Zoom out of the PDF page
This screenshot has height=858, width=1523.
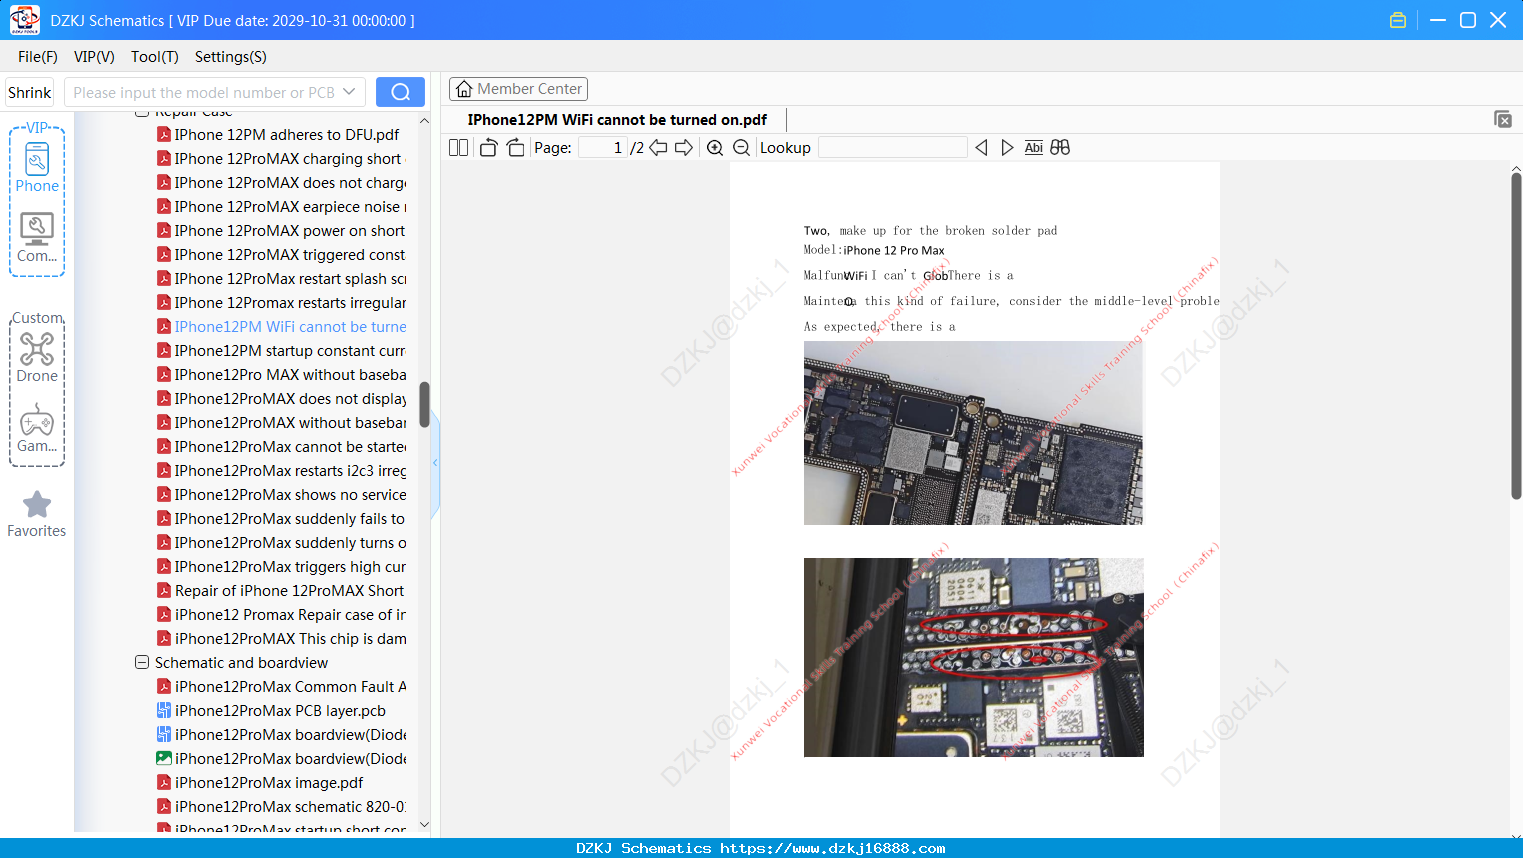click(741, 148)
